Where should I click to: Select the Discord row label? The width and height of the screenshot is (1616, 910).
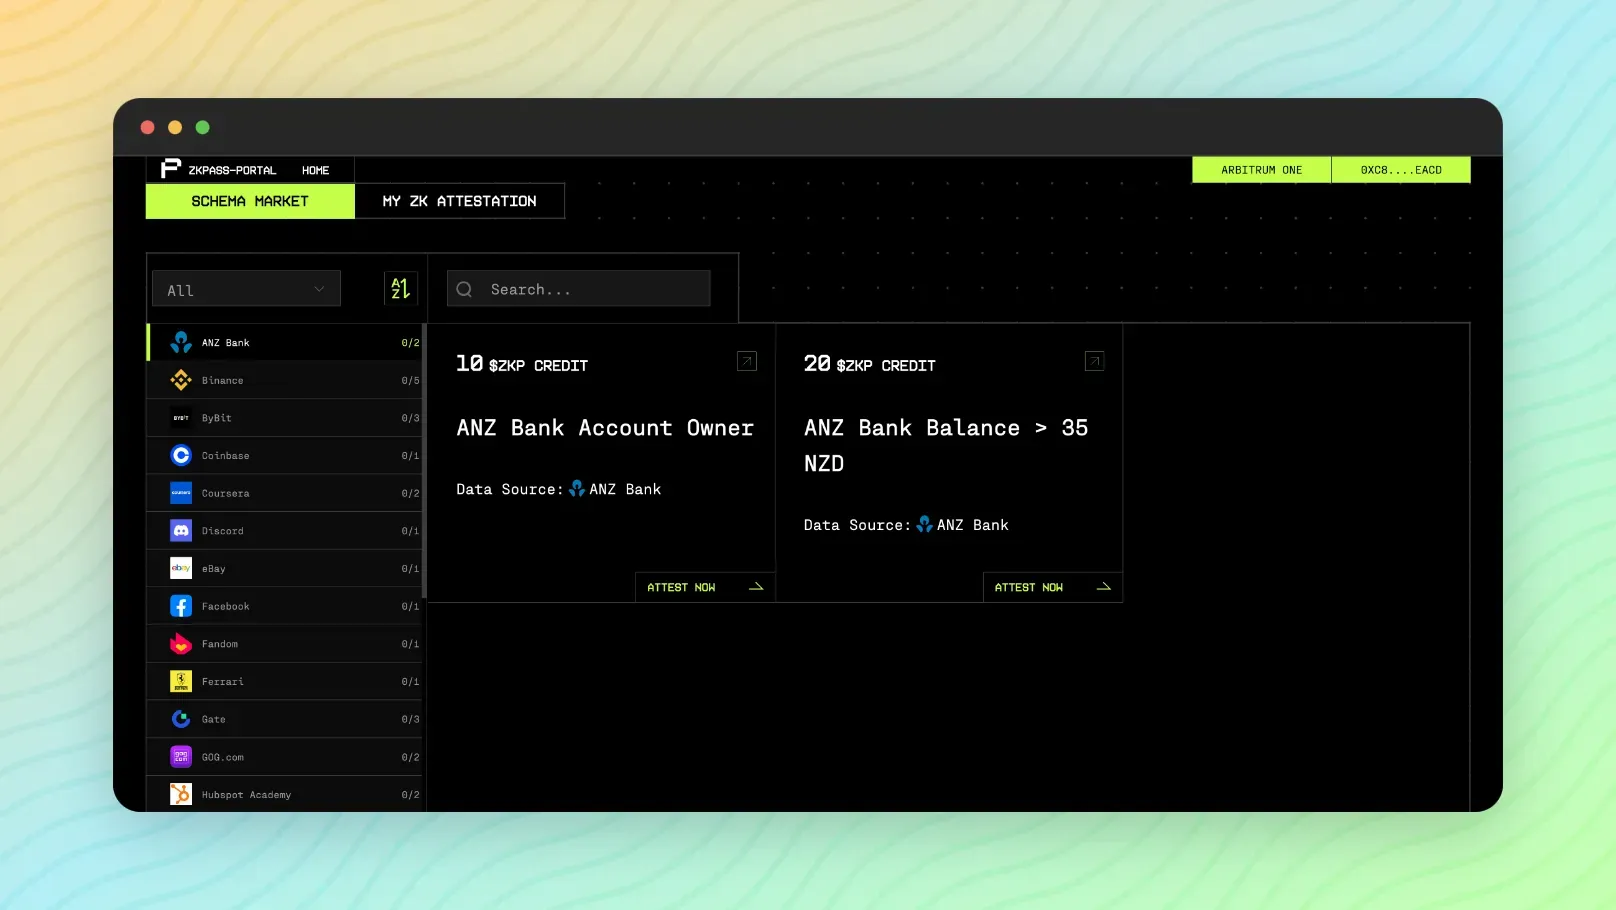(x=223, y=531)
